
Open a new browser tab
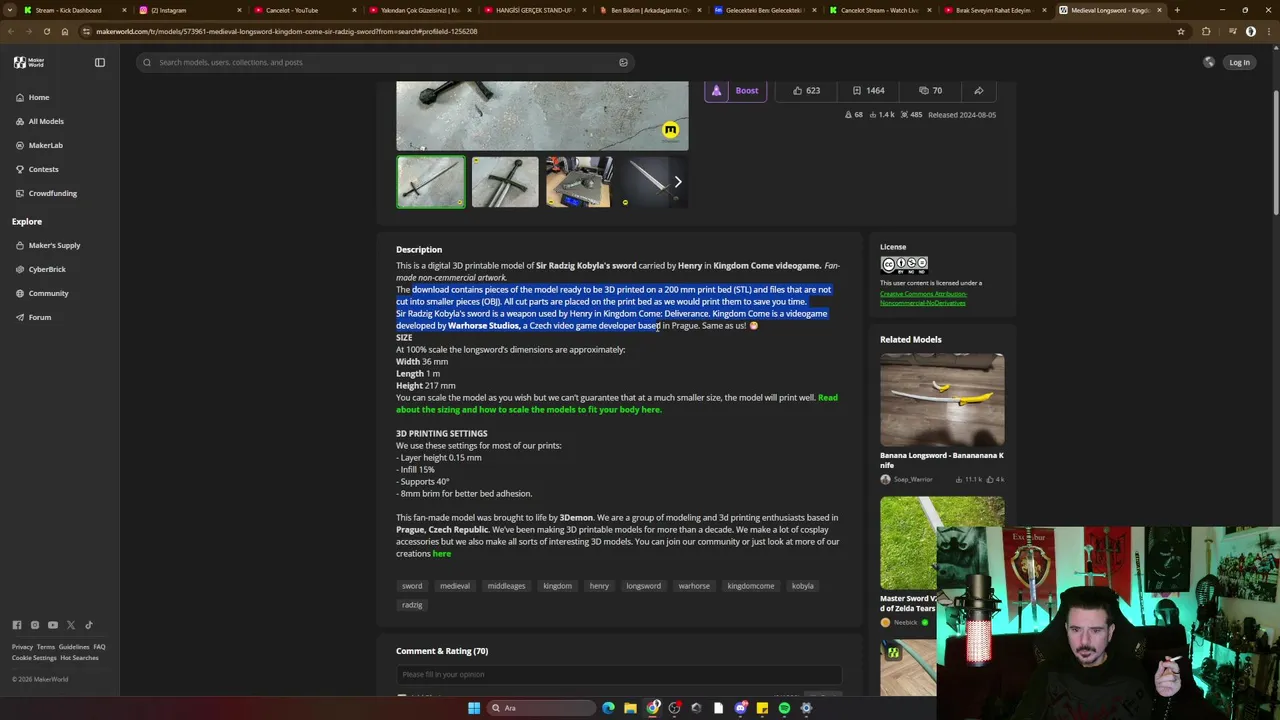tap(1177, 10)
